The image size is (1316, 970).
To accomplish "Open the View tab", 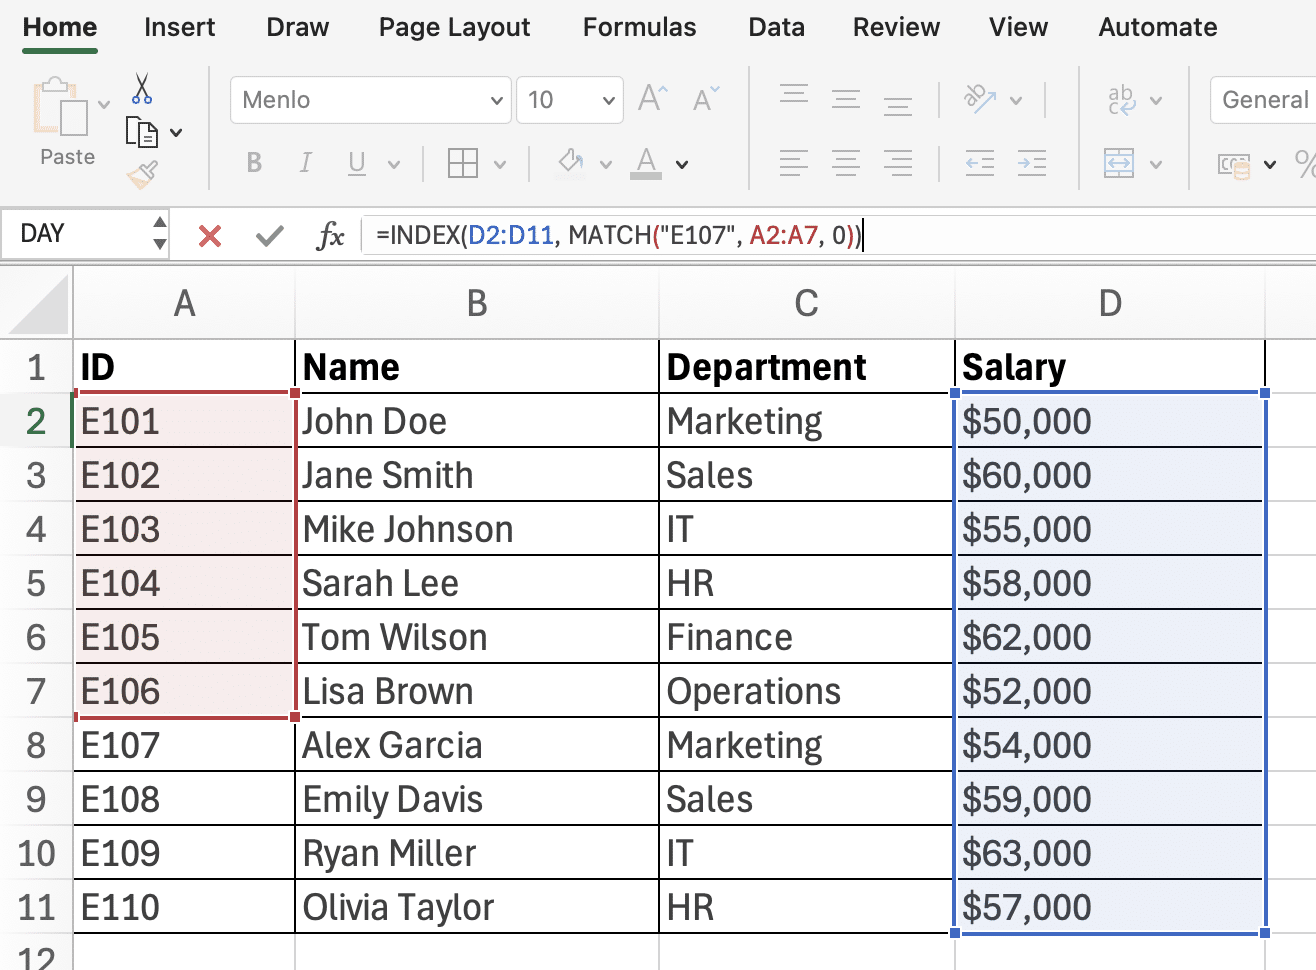I will [1018, 27].
